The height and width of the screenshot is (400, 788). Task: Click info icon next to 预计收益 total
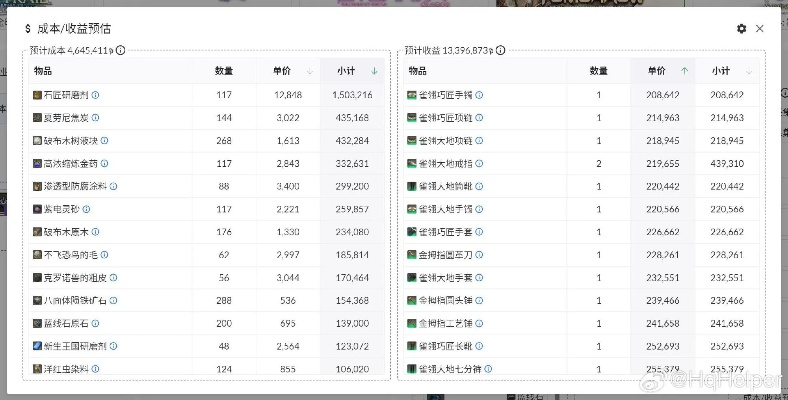pyautogui.click(x=500, y=50)
